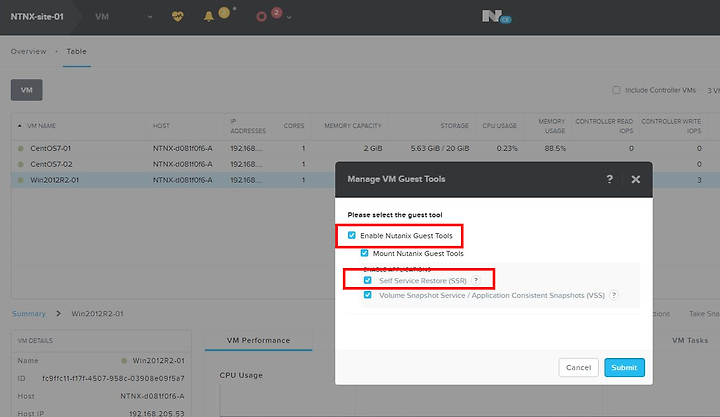Screen dimensions: 720x417
Task: Click the CentOS7-02 status dot
Action: click(20, 164)
